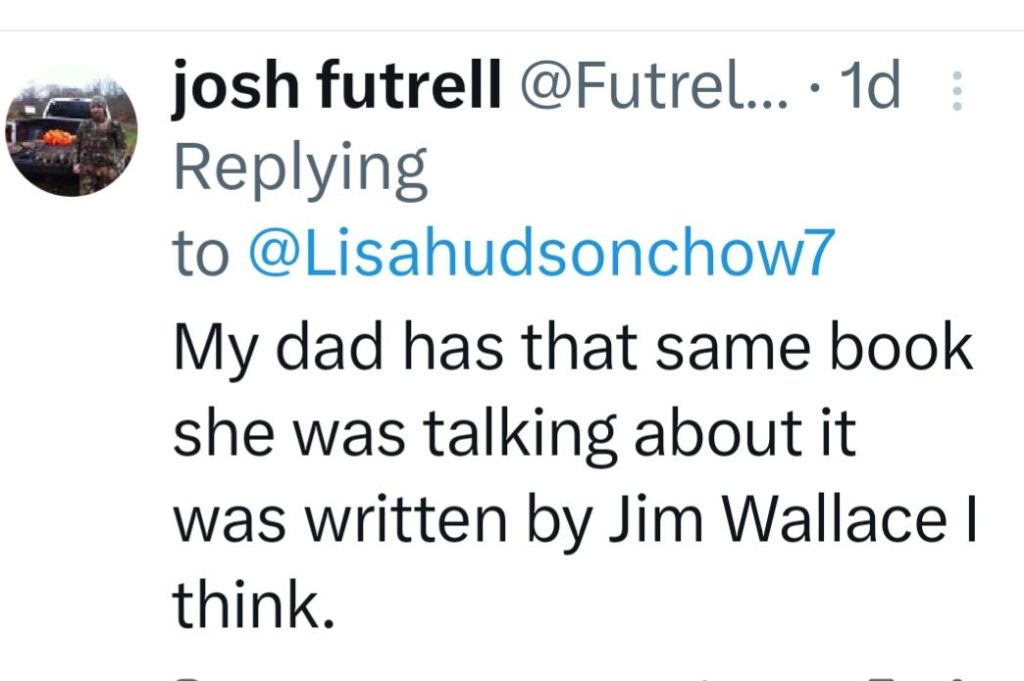Open the three-dot more options menu
The height and width of the screenshot is (681, 1024).
(955, 91)
